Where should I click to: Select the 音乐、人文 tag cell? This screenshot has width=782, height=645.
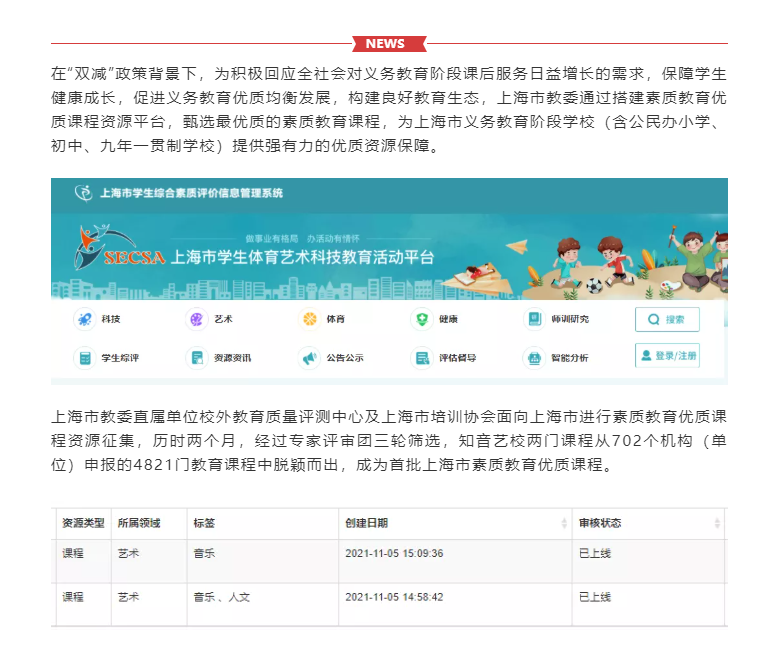[x=263, y=604]
